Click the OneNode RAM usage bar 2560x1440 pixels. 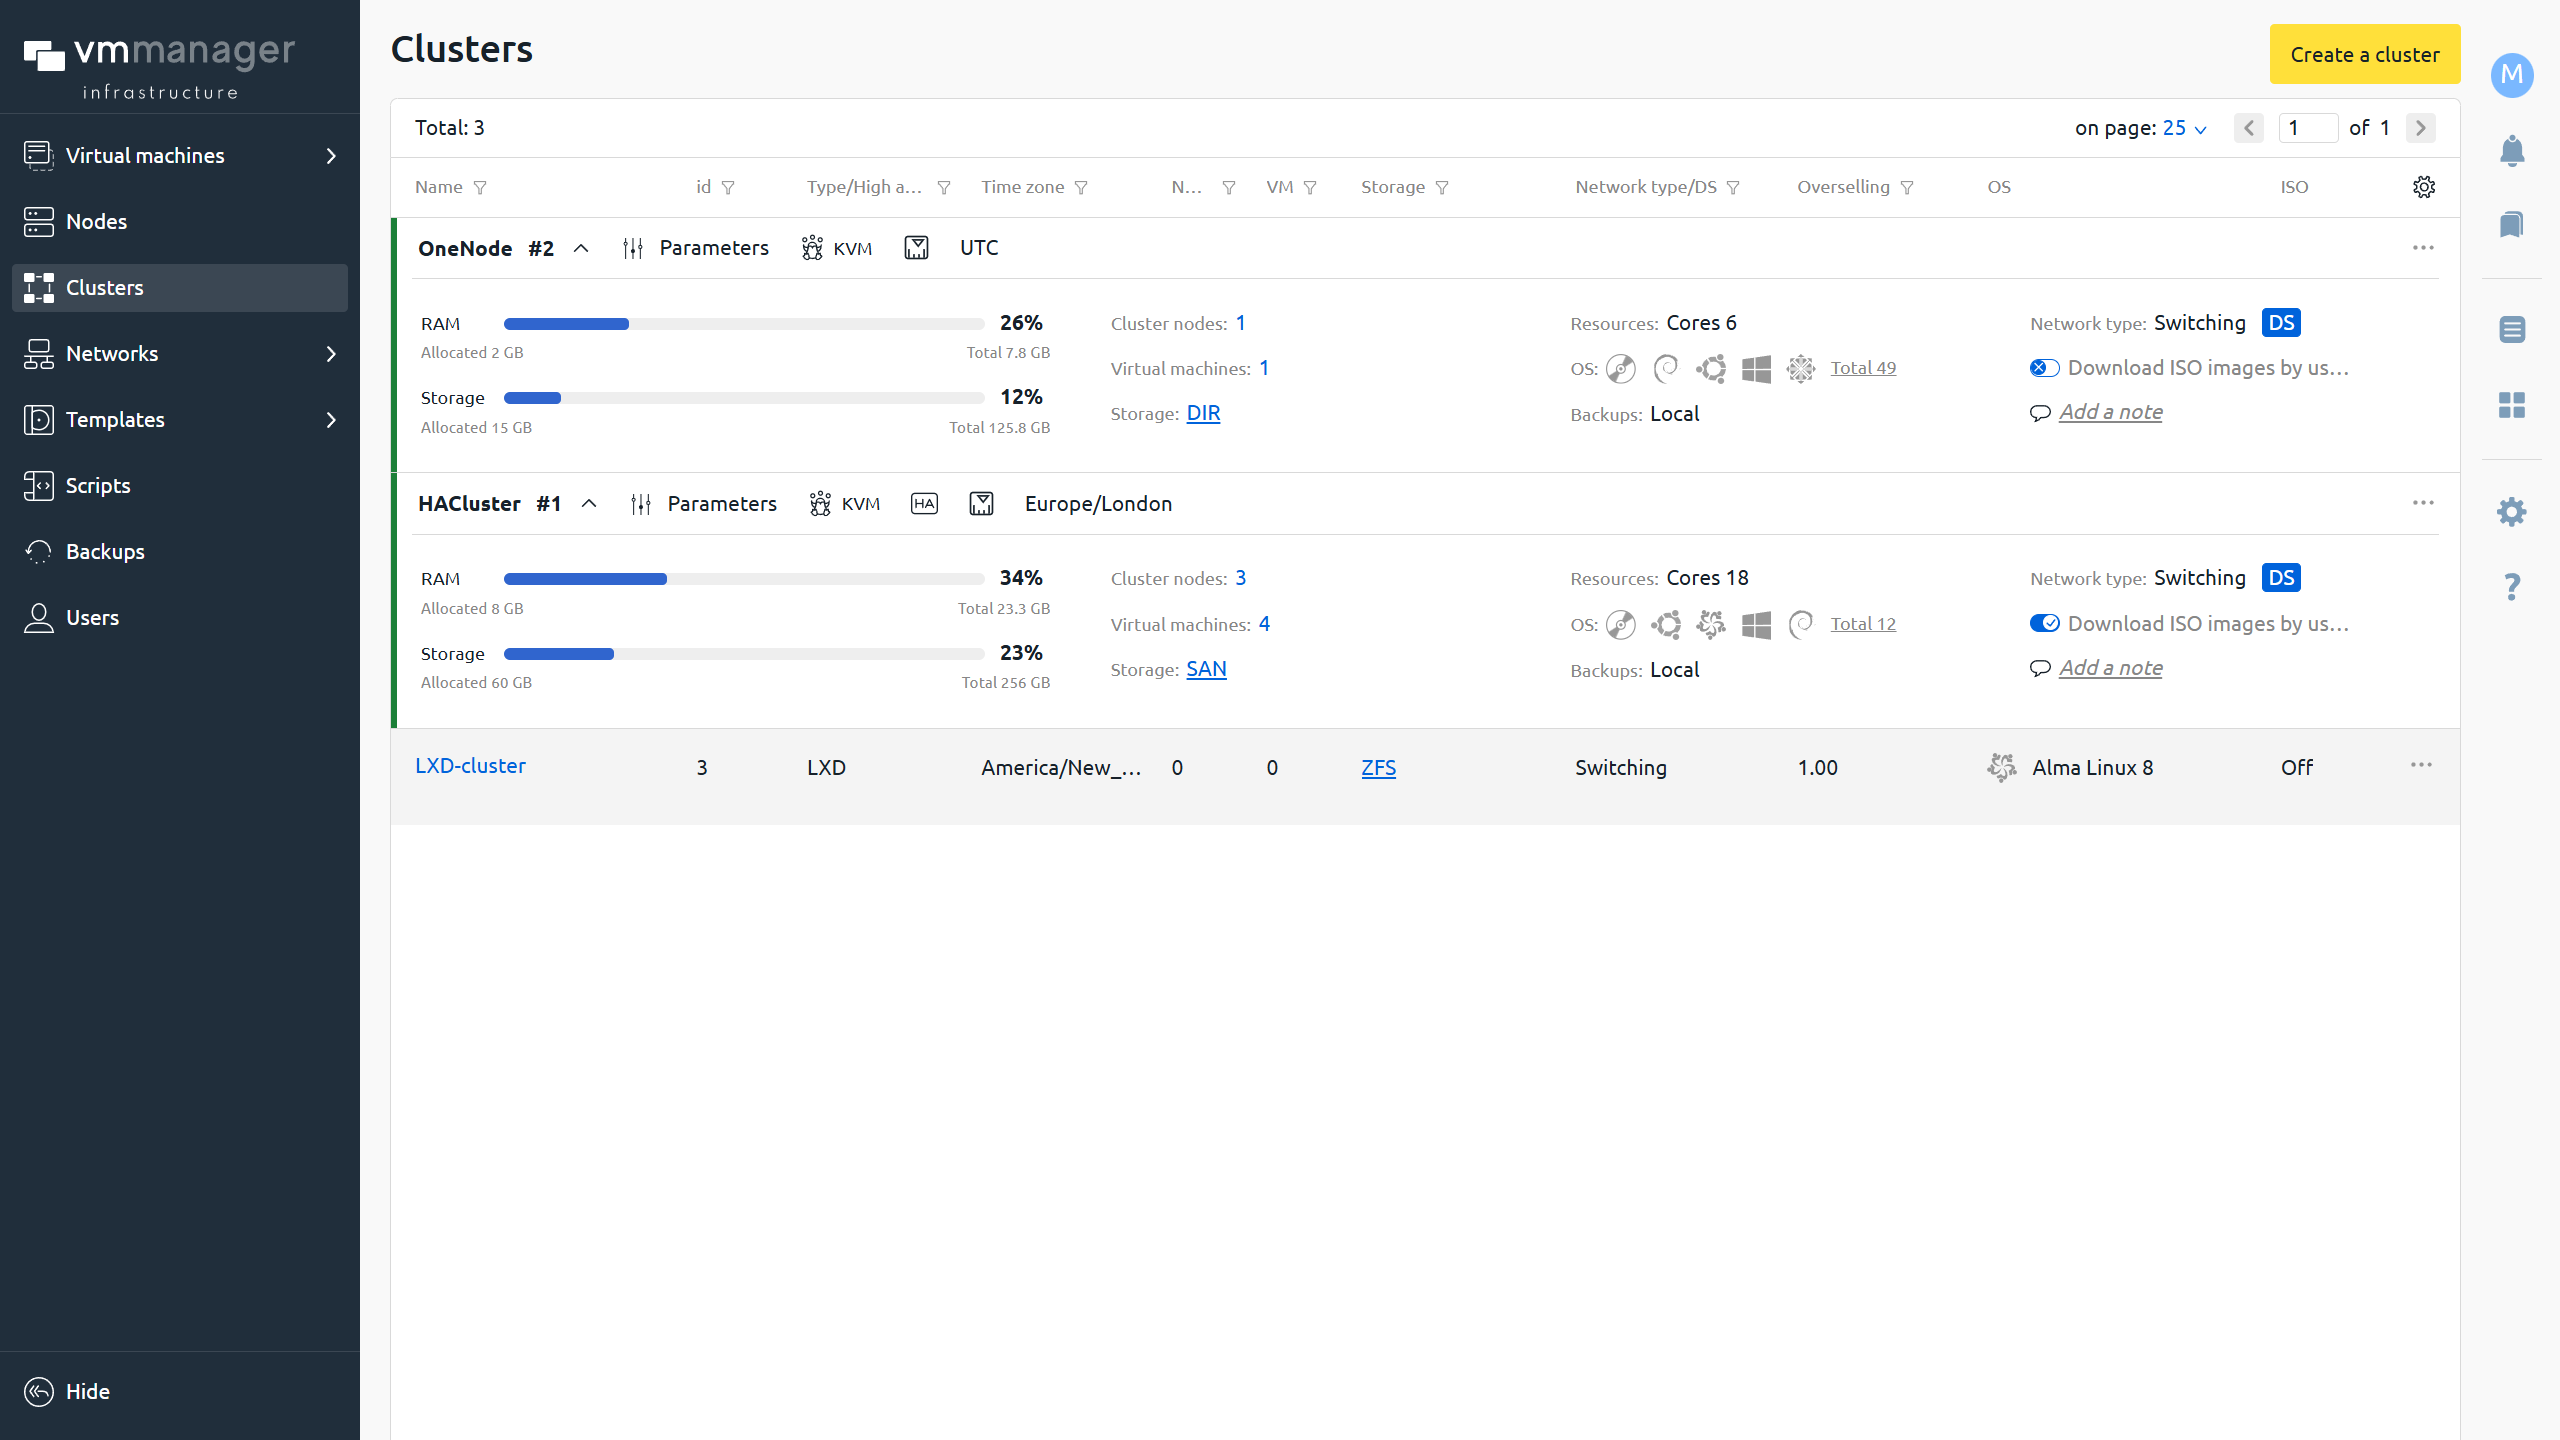[743, 324]
